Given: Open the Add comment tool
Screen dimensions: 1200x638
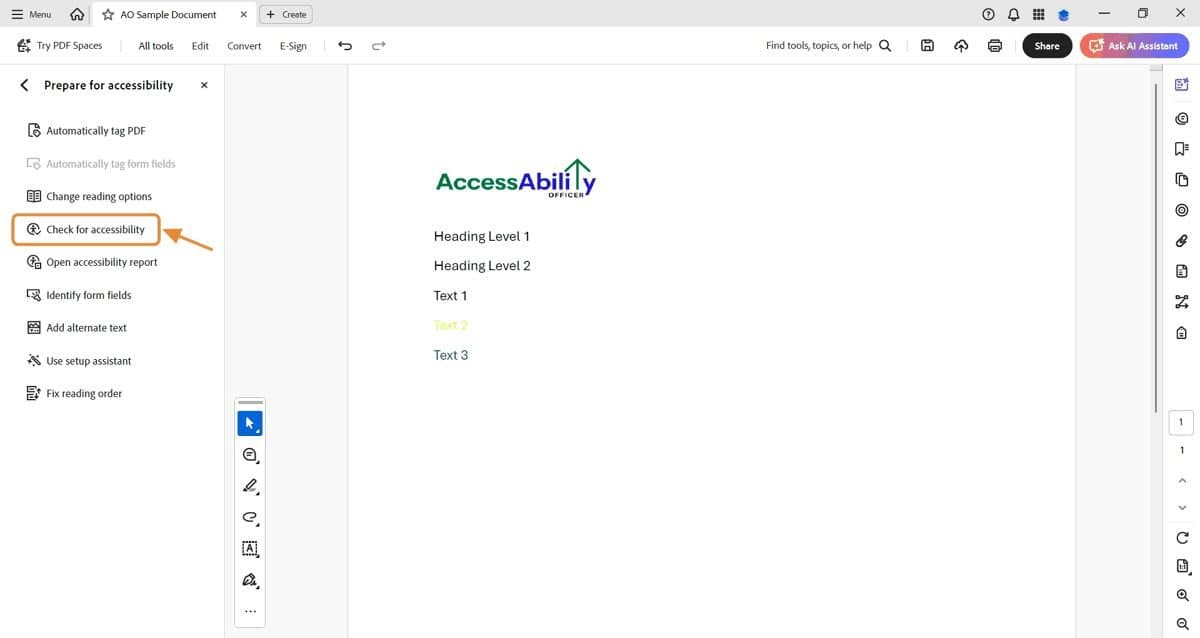Looking at the screenshot, I should [249, 454].
